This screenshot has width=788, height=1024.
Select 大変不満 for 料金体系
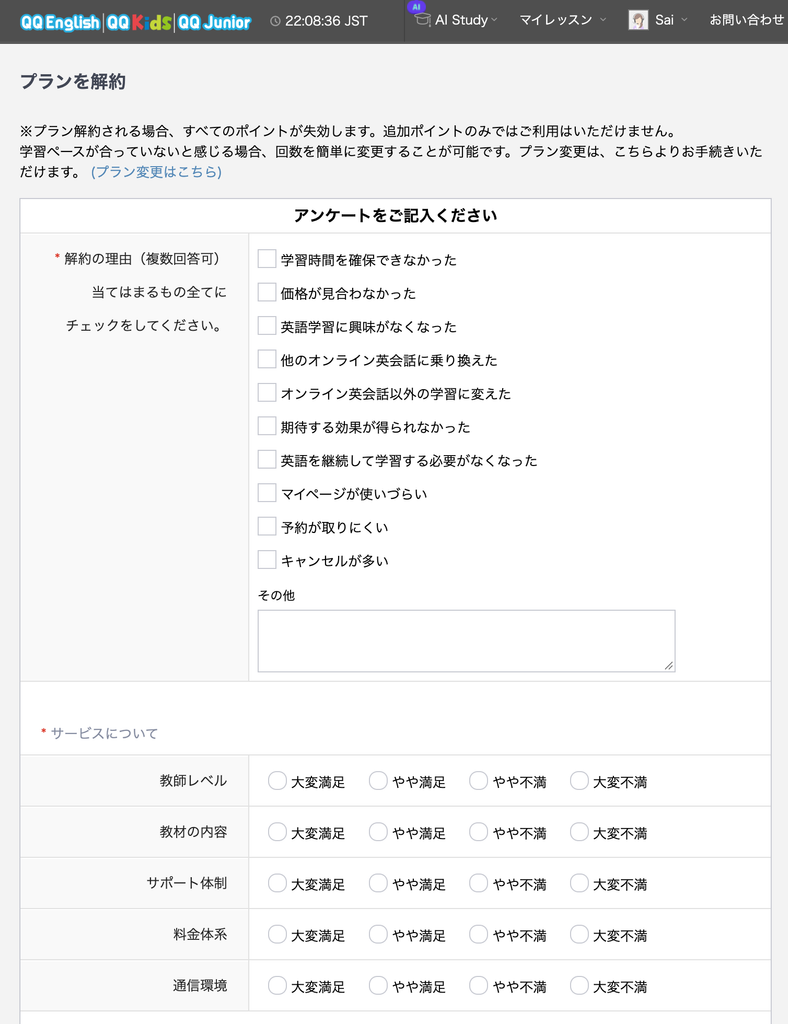579,934
